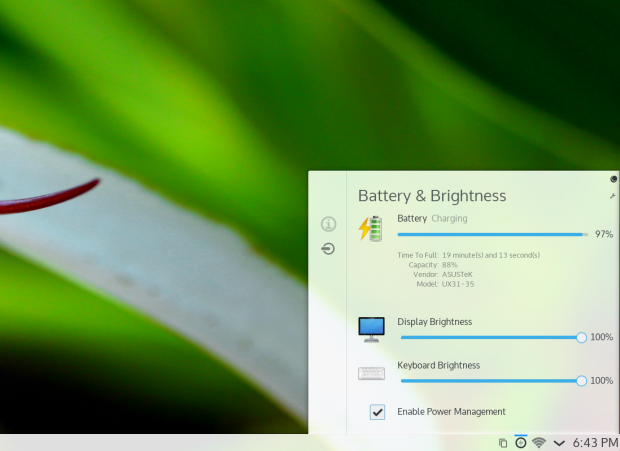Select the info notifications icon in sidebar
This screenshot has width=620, height=451.
[328, 224]
